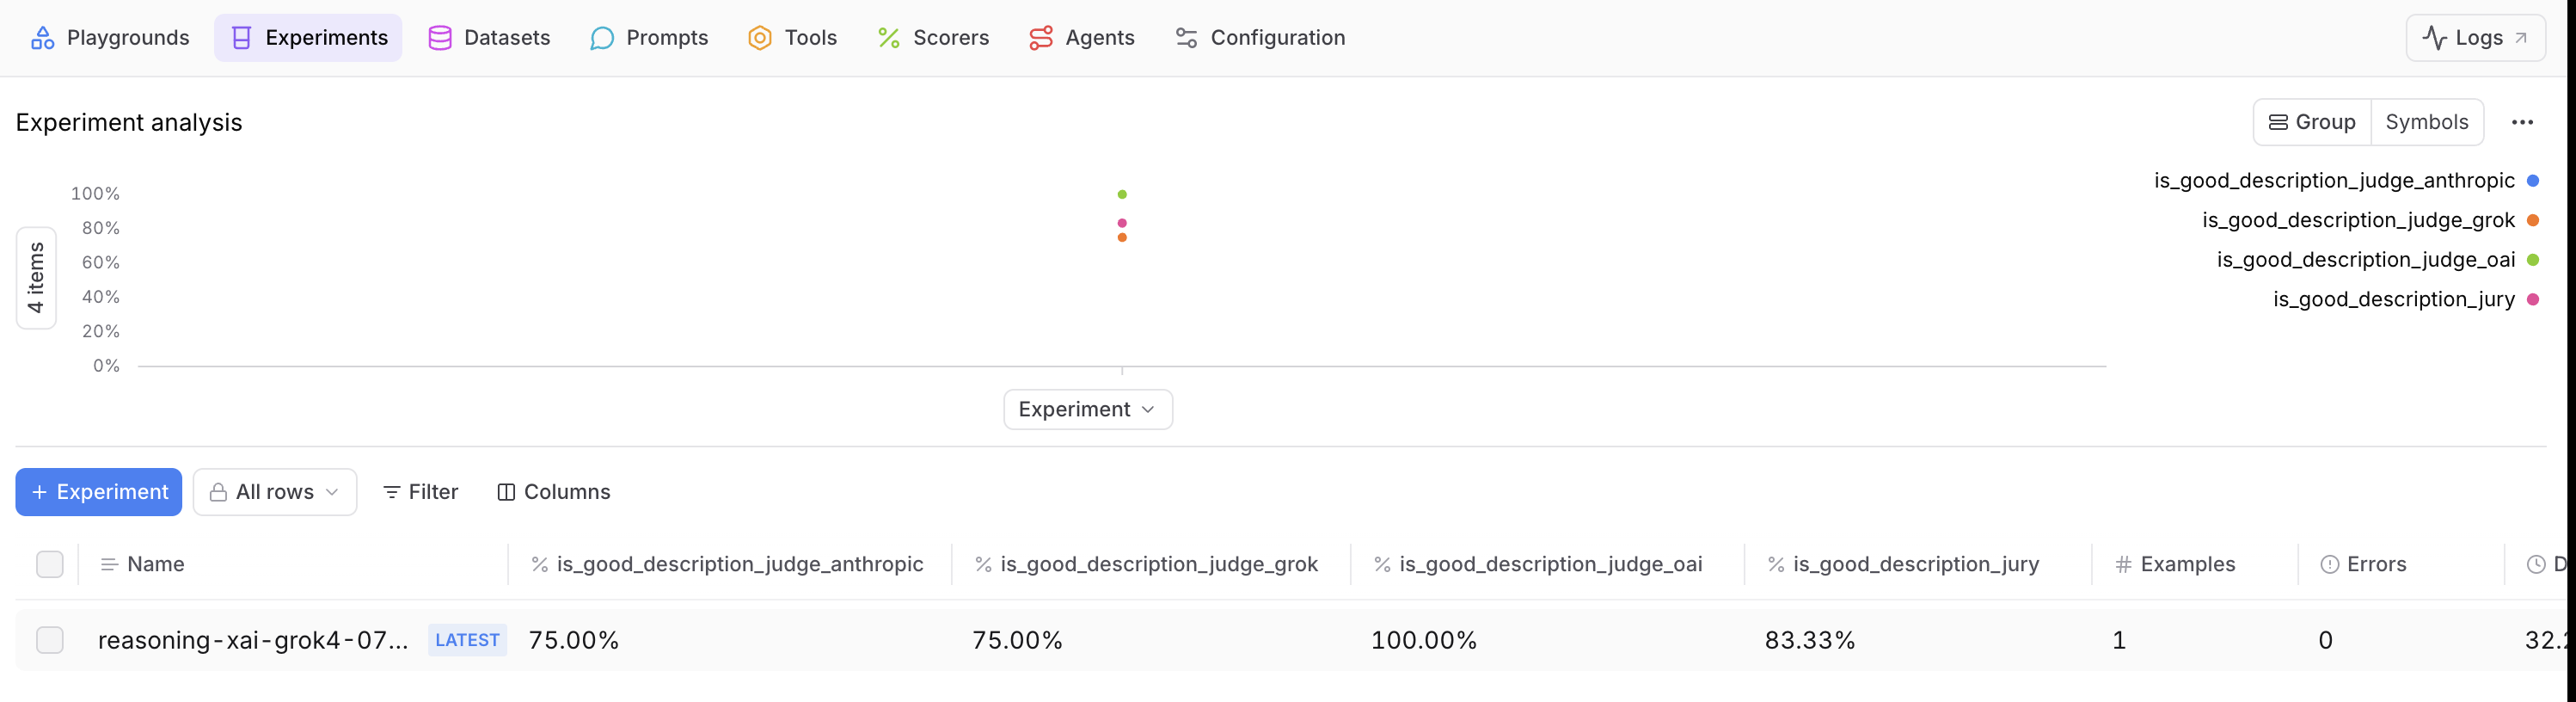
Task: Switch to the Experiments tab
Action: click(308, 38)
